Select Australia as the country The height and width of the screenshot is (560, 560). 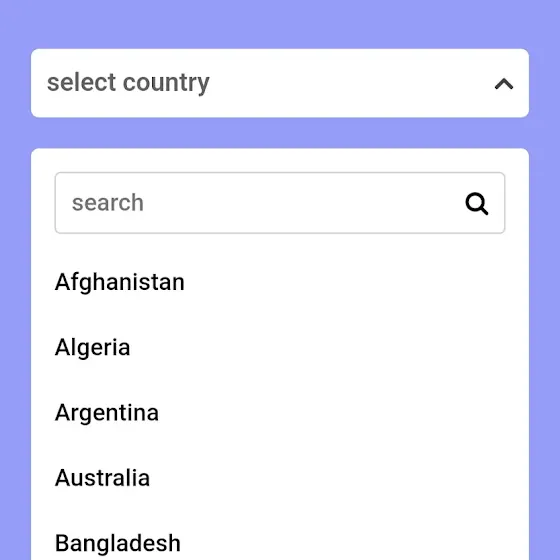(102, 478)
